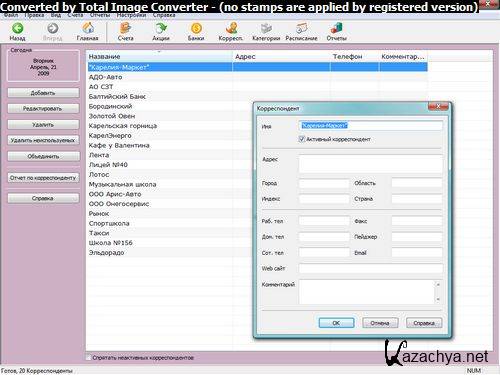Open the Категории toolbar icon
This screenshot has height=375, width=500.
pos(266,28)
